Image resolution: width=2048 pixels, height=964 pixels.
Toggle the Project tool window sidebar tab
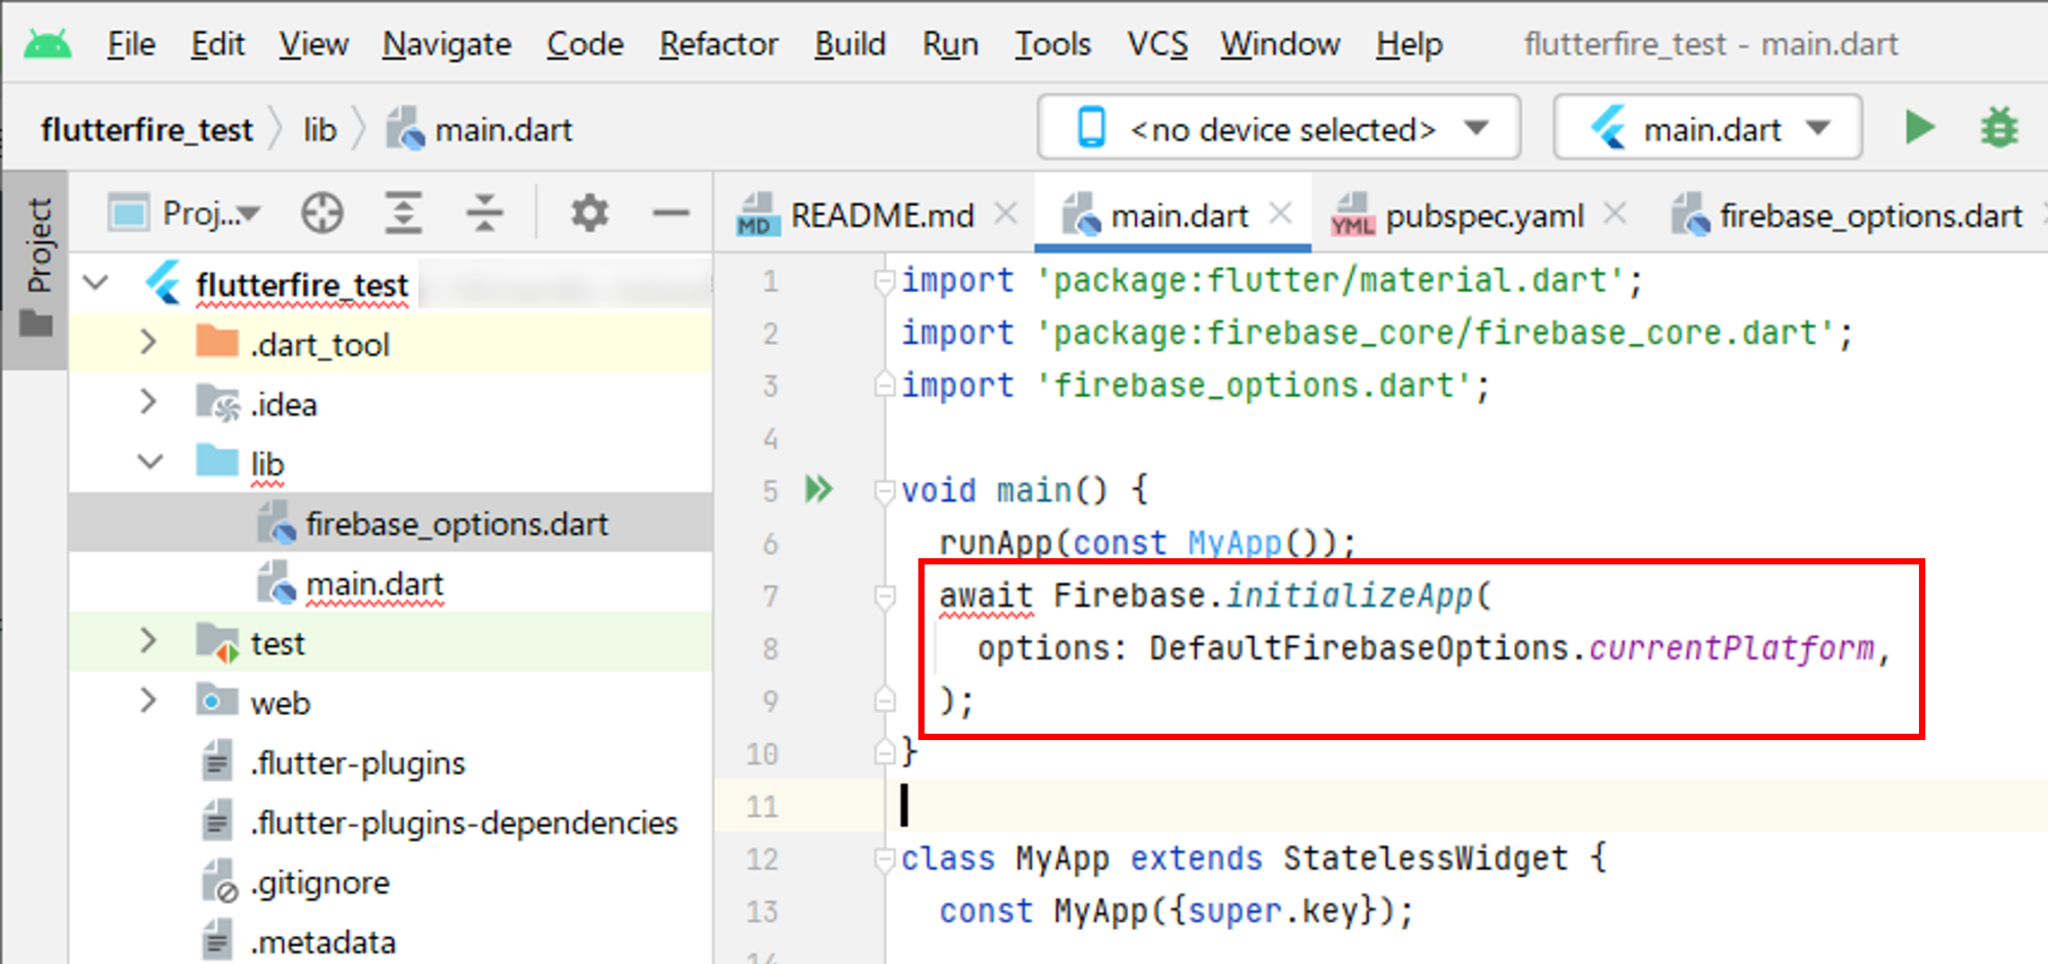pyautogui.click(x=38, y=243)
